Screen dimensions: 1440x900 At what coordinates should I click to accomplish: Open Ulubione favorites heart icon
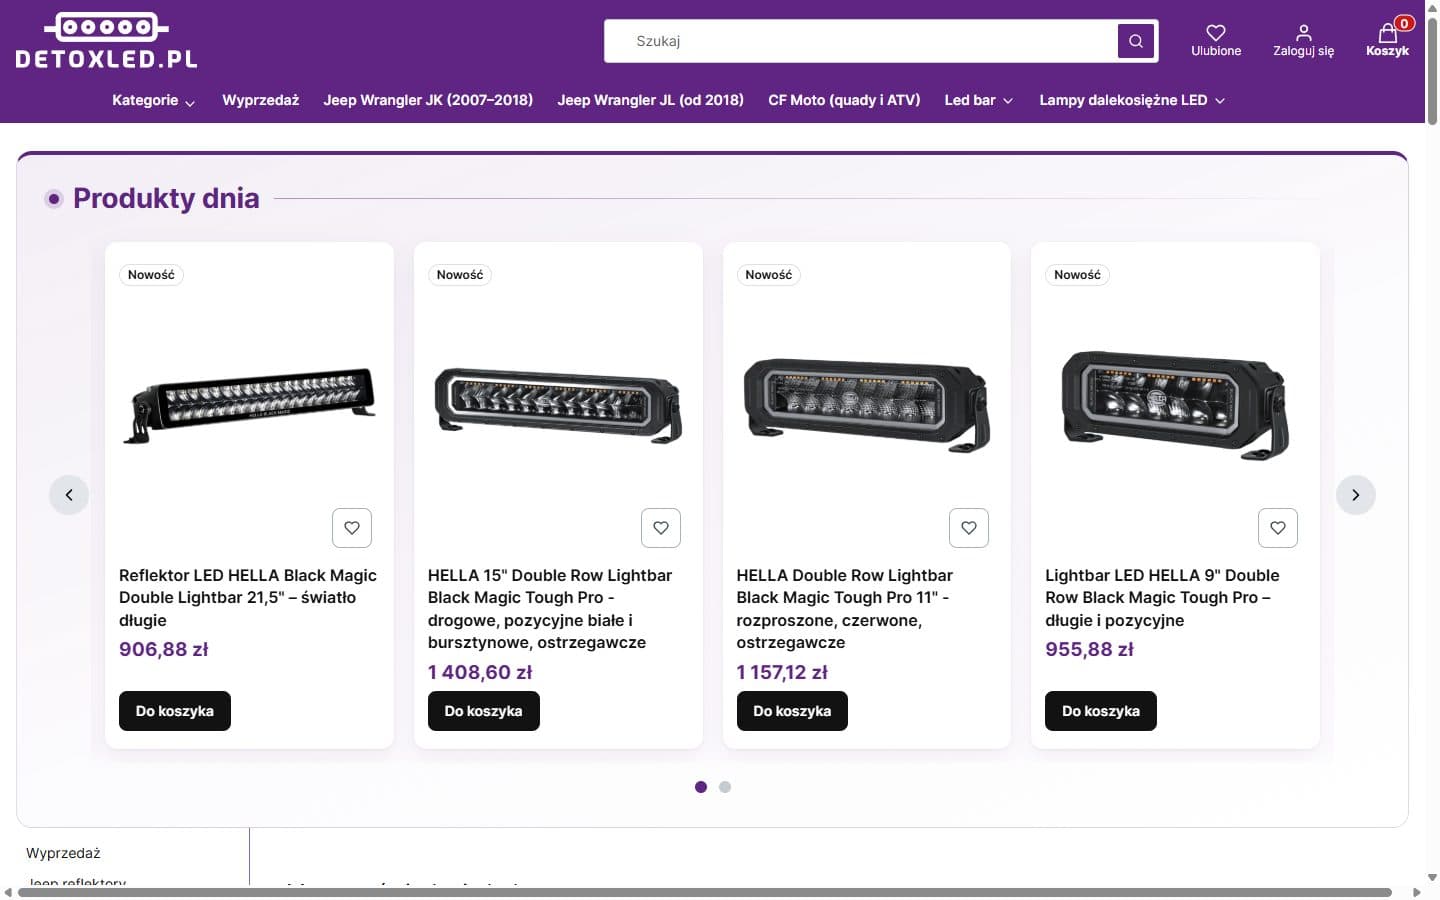1216,33
